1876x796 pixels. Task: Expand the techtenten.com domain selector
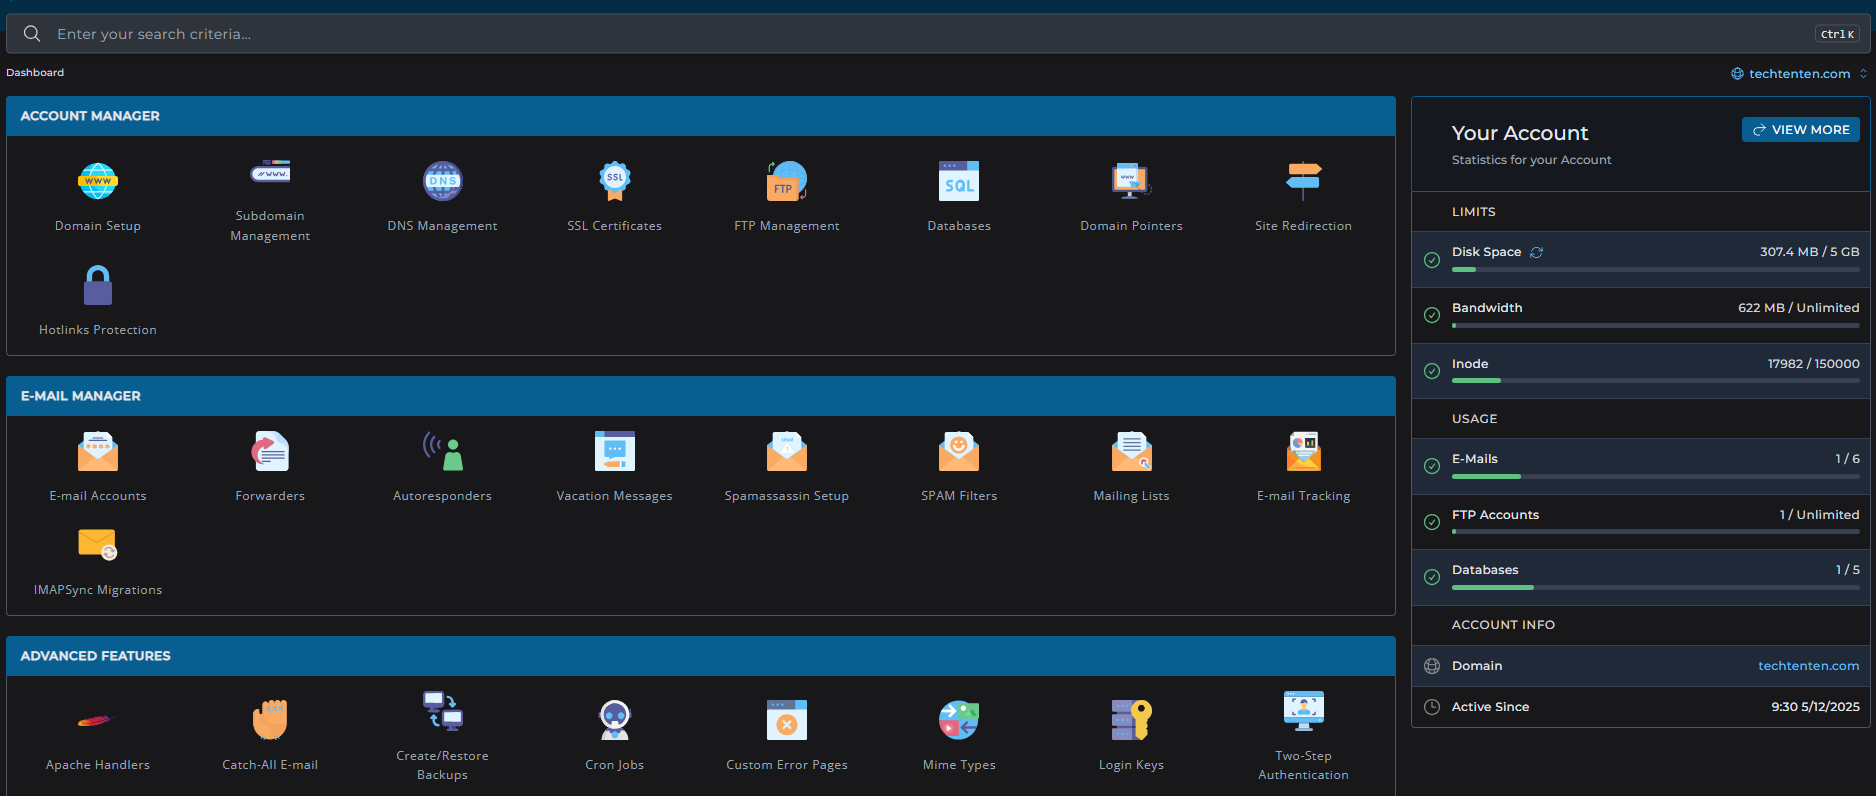(1799, 74)
